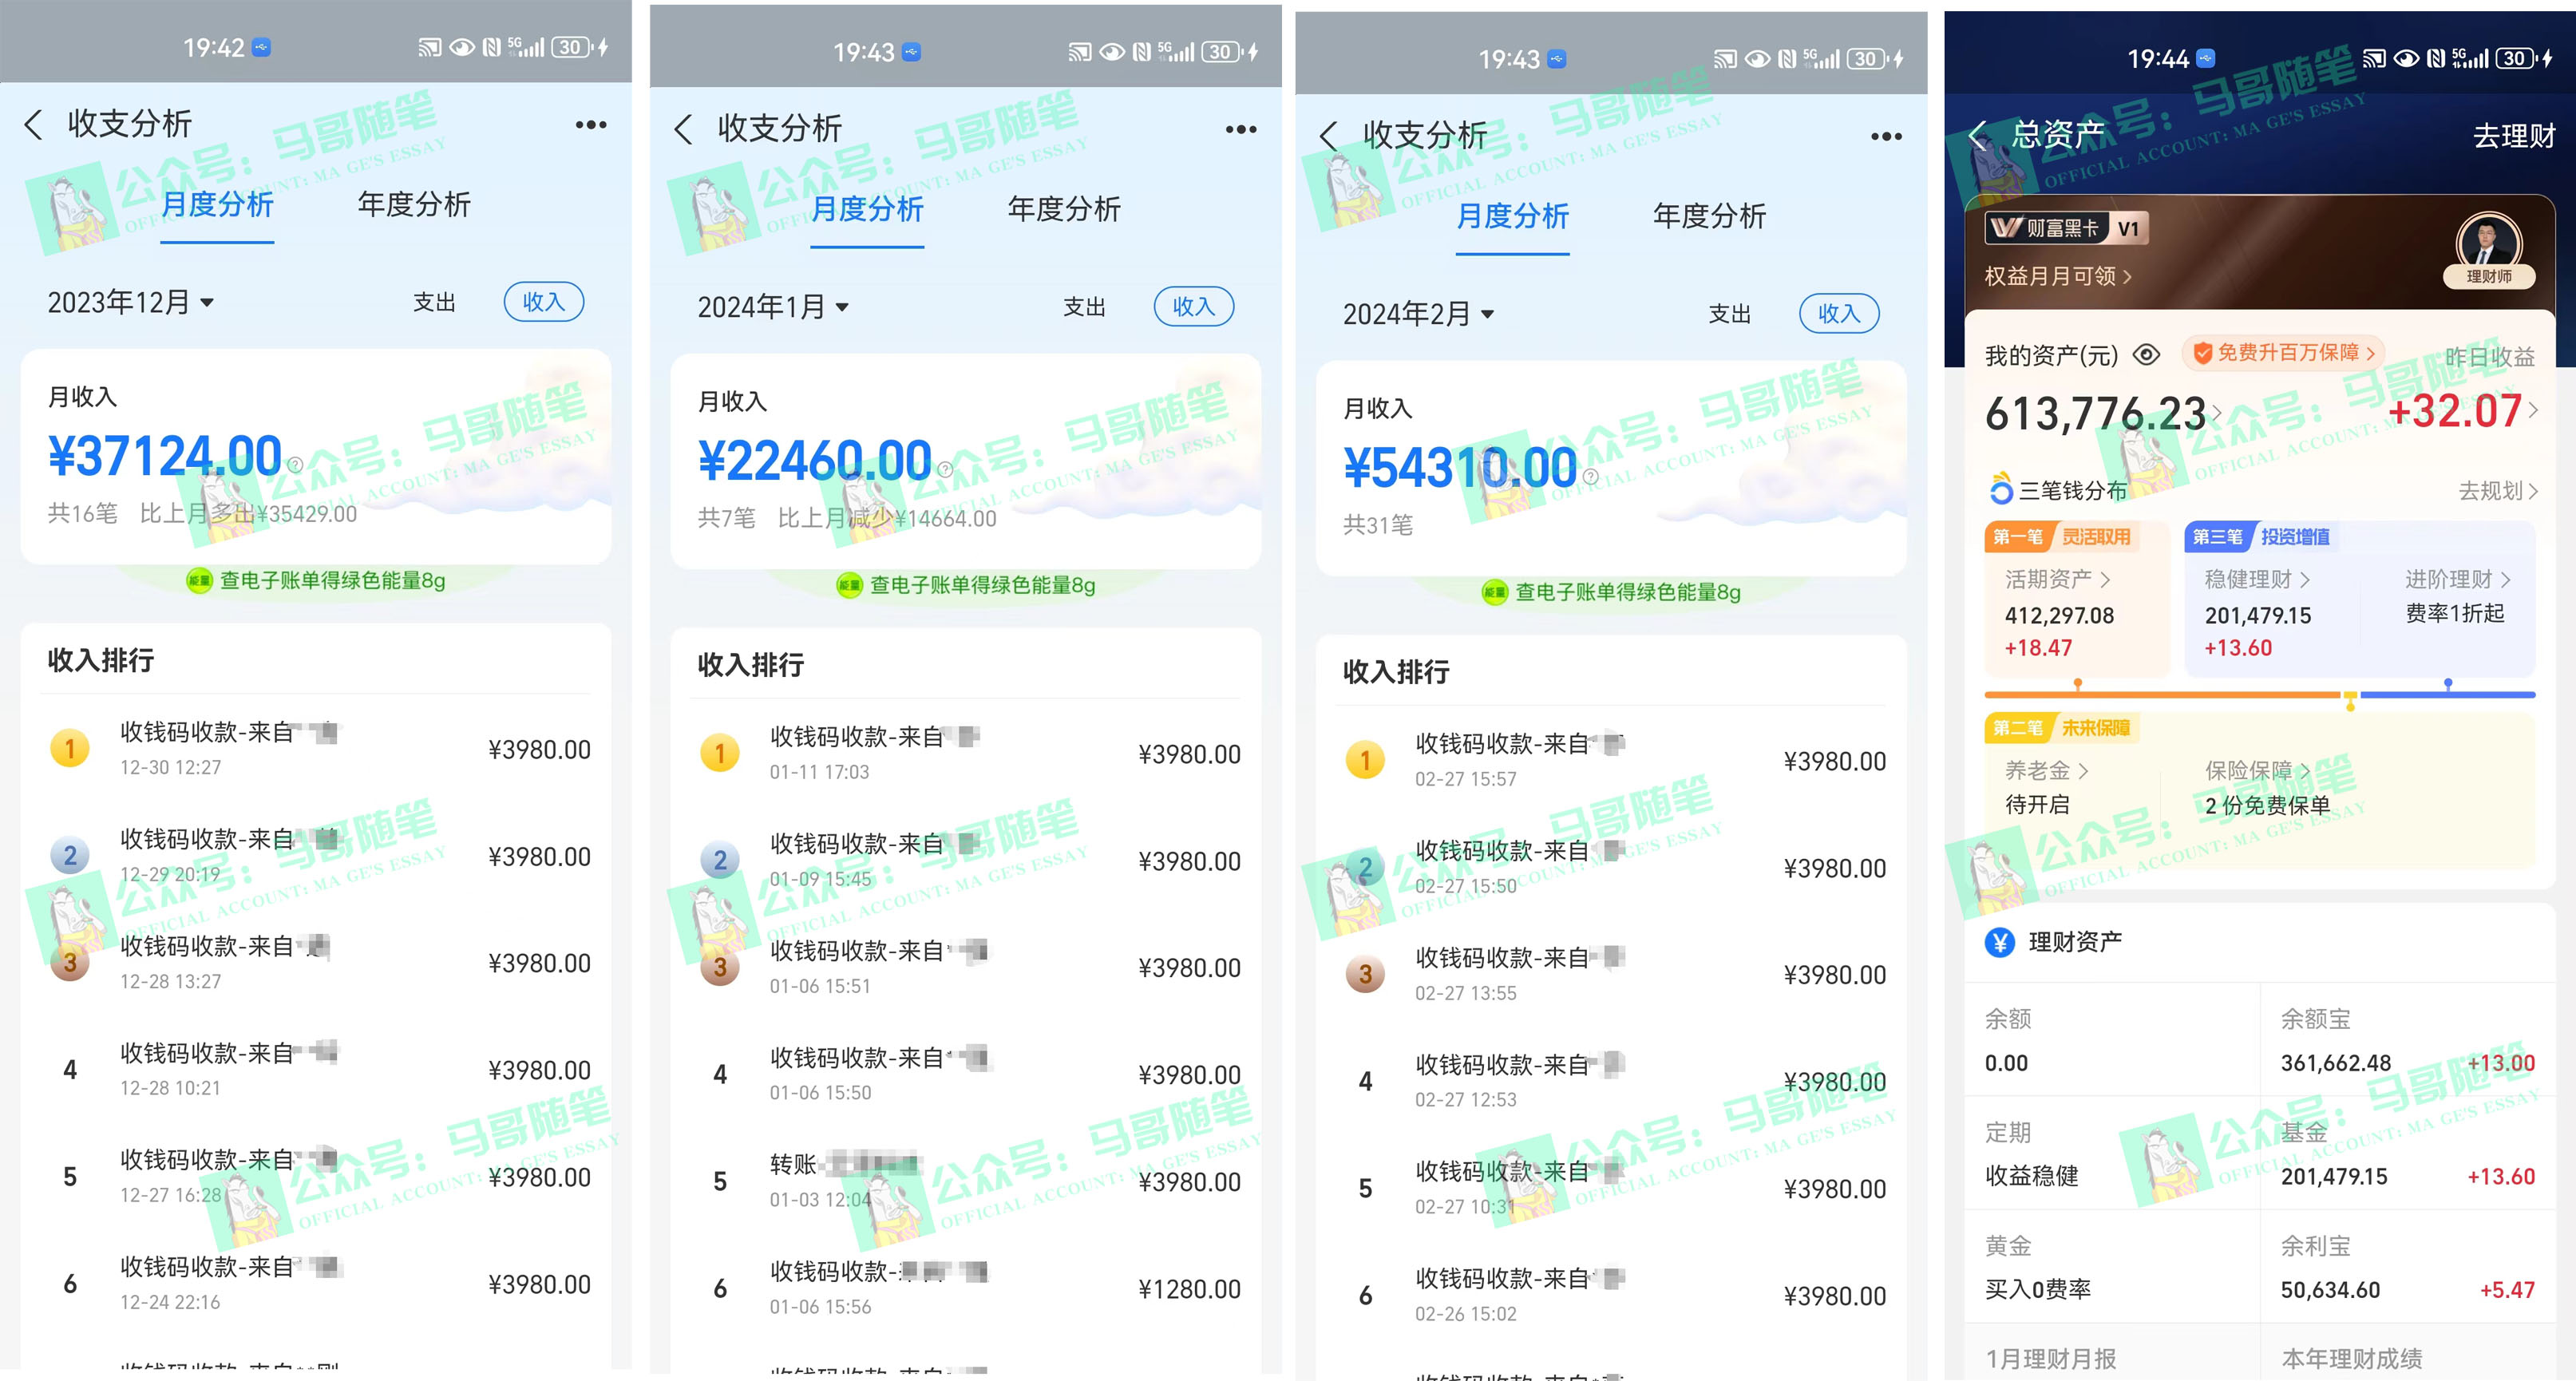Expand 2024年1月 month picker dropdown
Image resolution: width=2576 pixels, height=1381 pixels.
[x=774, y=310]
